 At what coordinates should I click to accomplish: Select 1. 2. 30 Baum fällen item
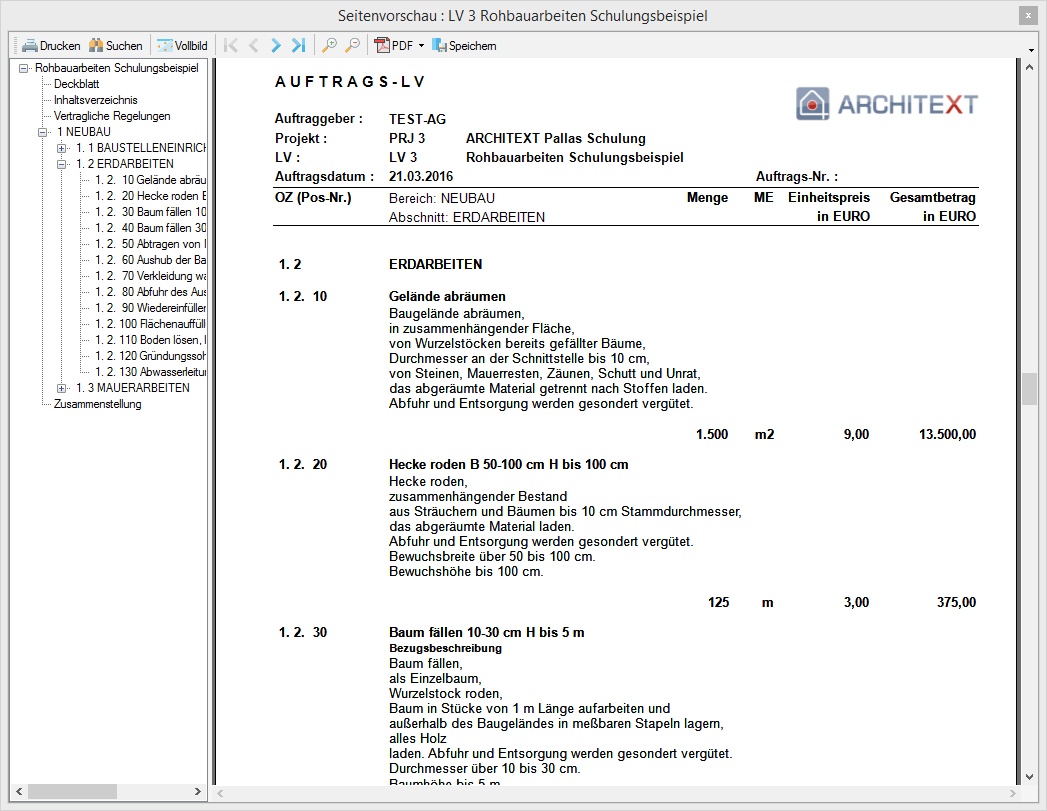tap(150, 212)
